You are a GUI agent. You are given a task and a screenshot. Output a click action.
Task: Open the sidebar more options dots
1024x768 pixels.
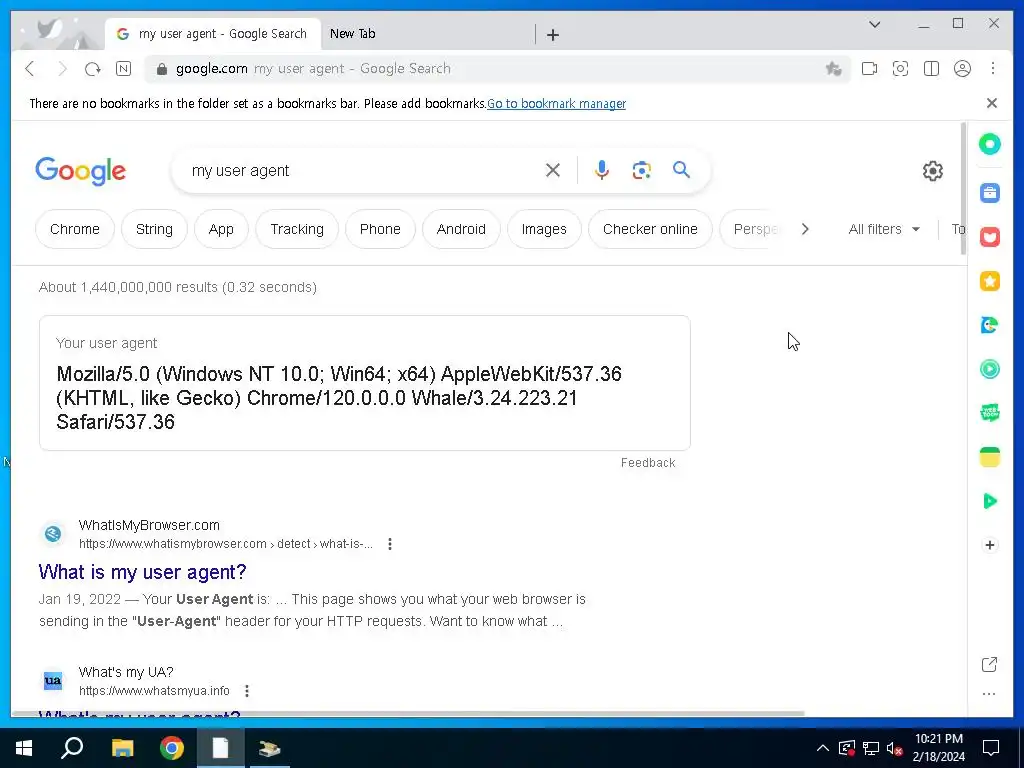point(989,694)
